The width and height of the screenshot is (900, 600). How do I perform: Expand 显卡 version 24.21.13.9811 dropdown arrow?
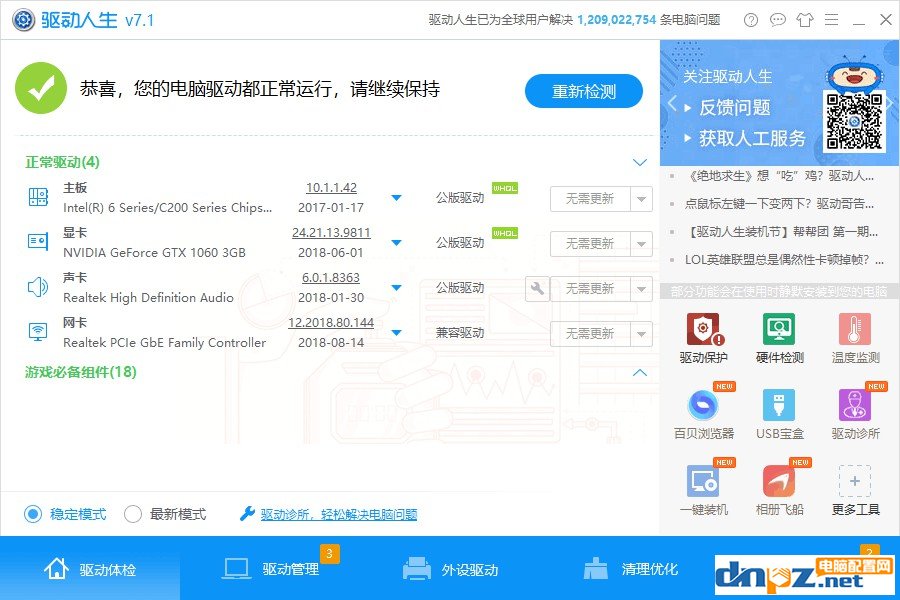click(x=396, y=242)
